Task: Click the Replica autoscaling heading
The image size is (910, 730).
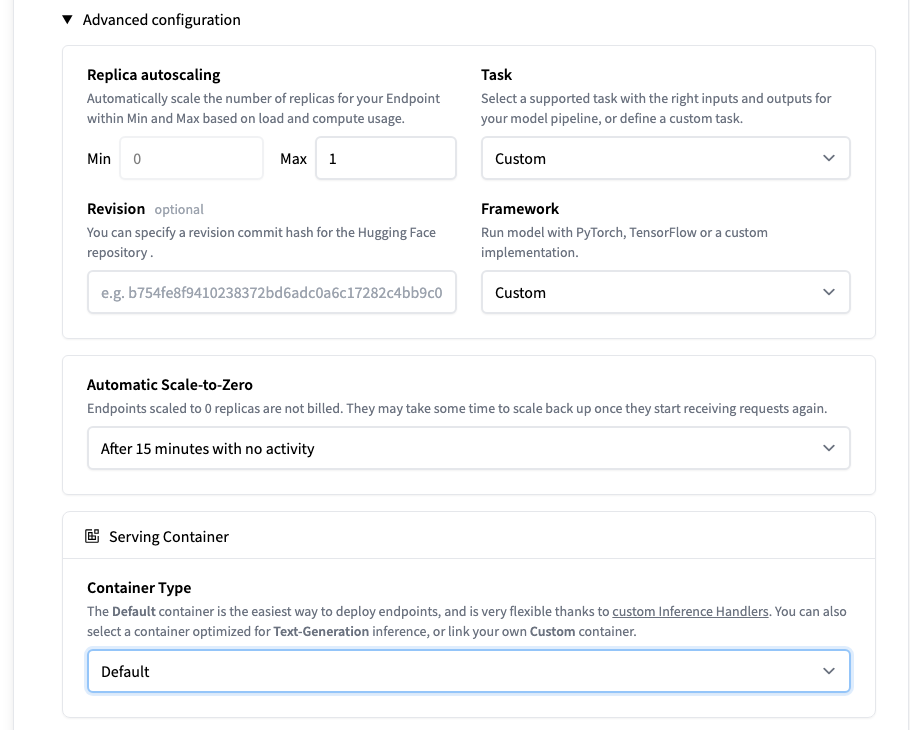Action: [x=153, y=75]
